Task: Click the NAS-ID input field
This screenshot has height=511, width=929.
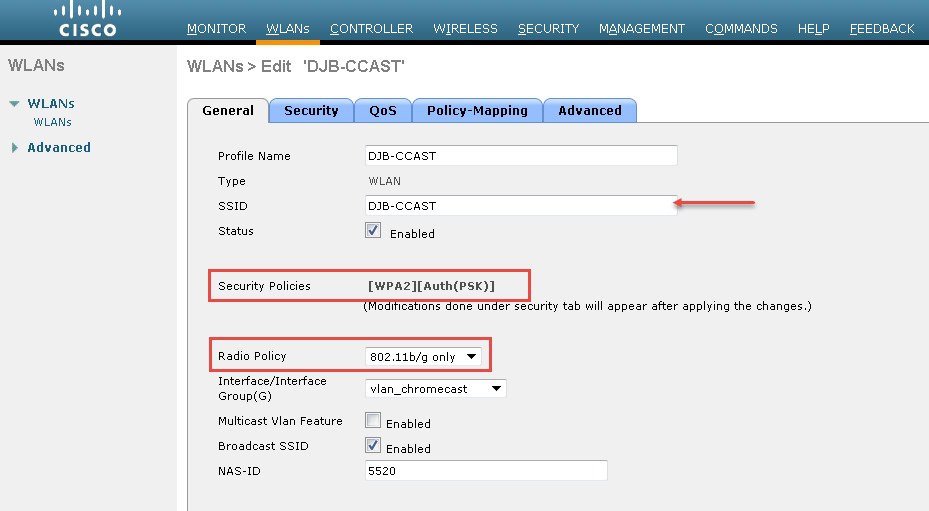Action: click(487, 471)
